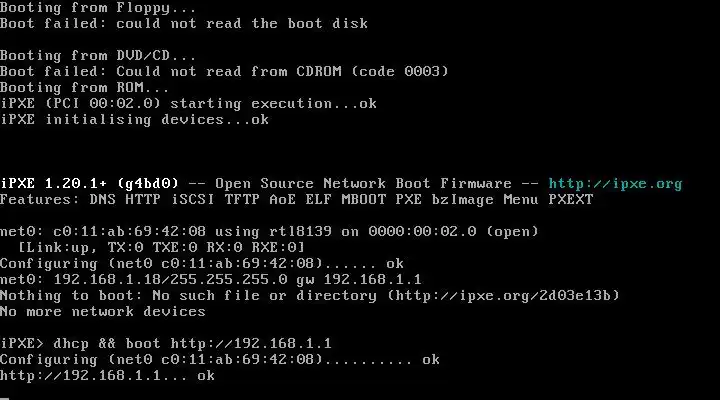The image size is (720, 400).
Task: Click the net0 MAC address c0:11:ab:69:42:08
Action: [x=129, y=231]
